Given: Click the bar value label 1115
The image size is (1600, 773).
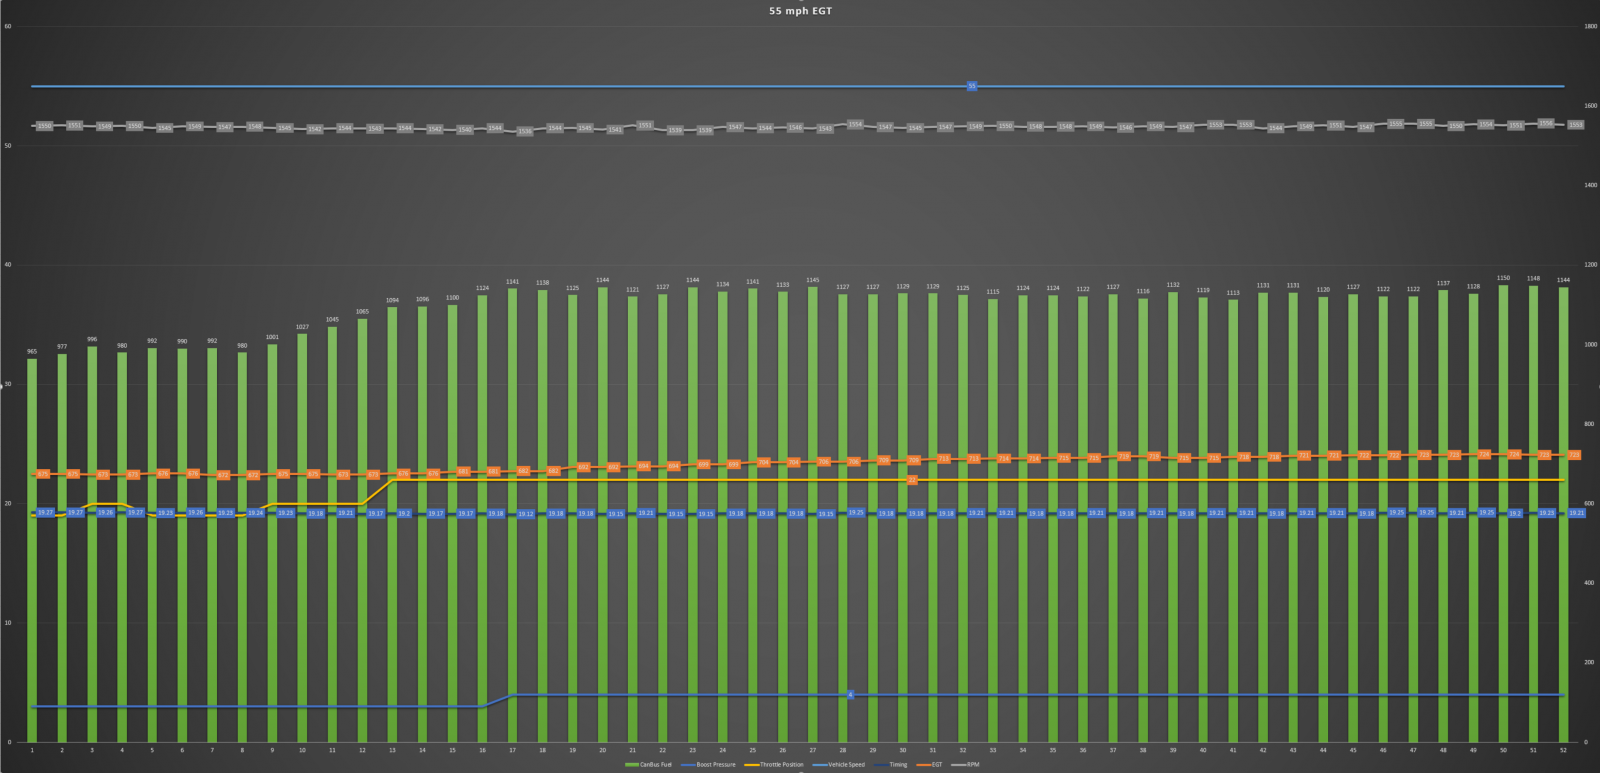Looking at the screenshot, I should 993,293.
